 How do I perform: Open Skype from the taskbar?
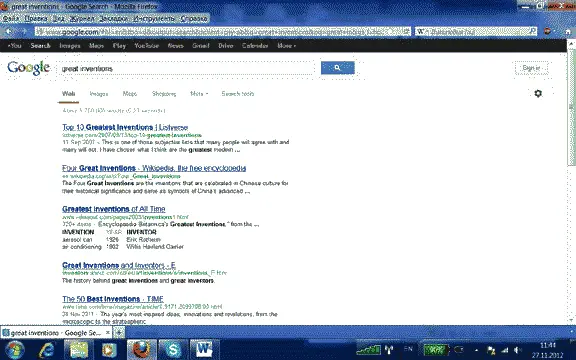pyautogui.click(x=173, y=349)
